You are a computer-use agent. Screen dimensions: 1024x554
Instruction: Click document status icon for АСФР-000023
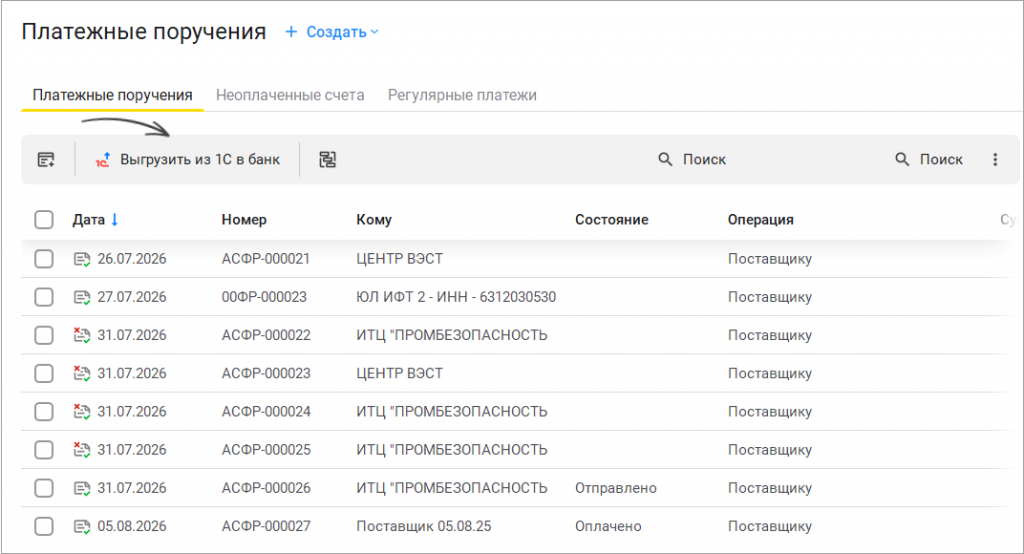coord(82,373)
